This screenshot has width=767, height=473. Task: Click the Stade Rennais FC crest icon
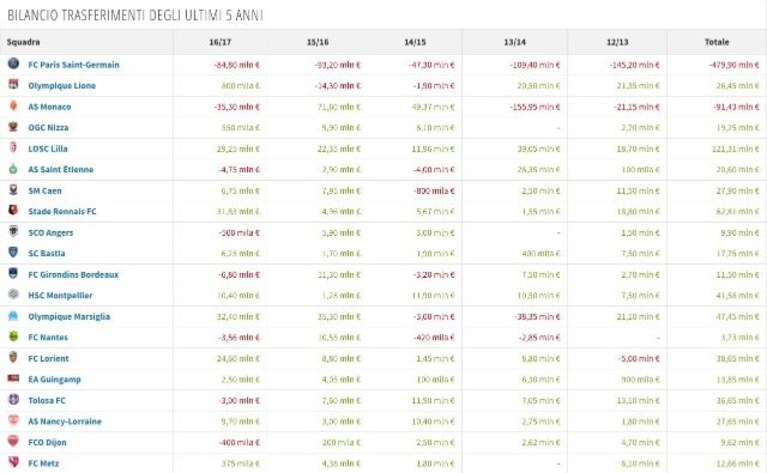(13, 210)
